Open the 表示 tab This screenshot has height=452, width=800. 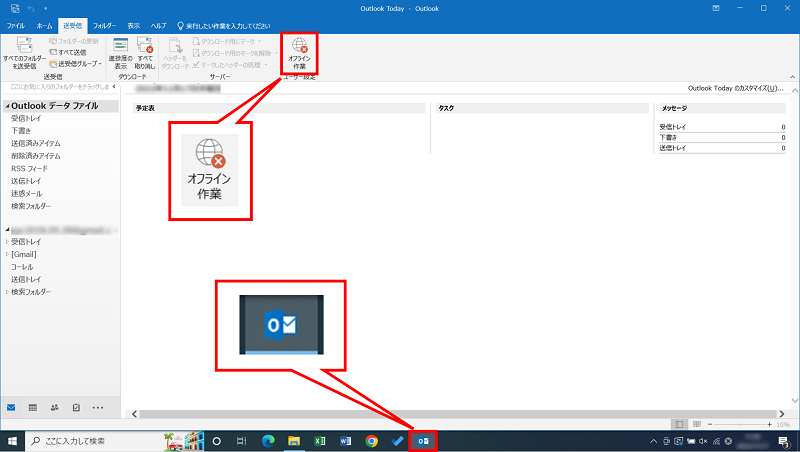pos(134,26)
